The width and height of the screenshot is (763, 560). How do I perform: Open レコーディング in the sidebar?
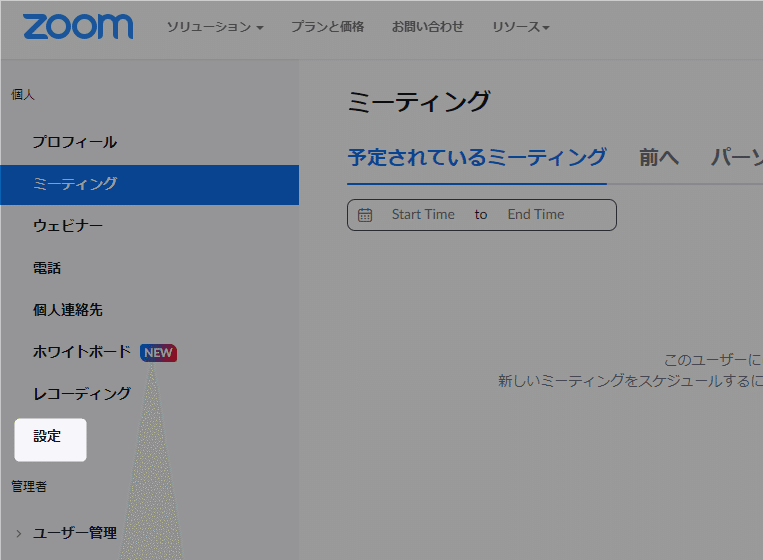pos(82,394)
